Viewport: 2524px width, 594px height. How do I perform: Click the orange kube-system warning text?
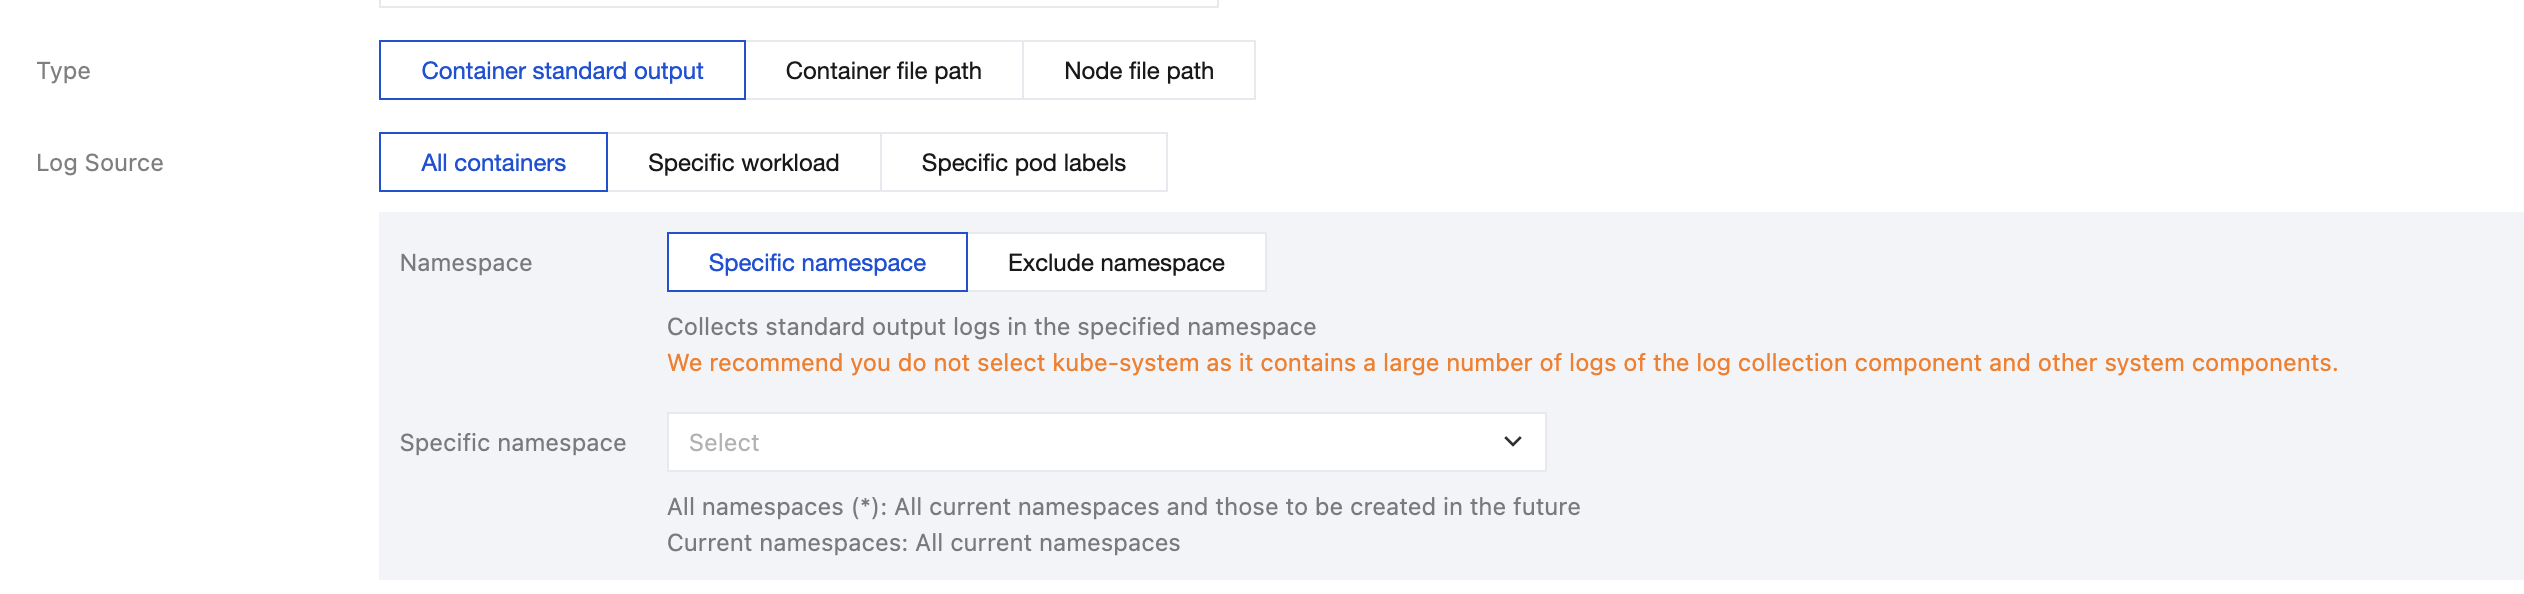click(x=1501, y=363)
